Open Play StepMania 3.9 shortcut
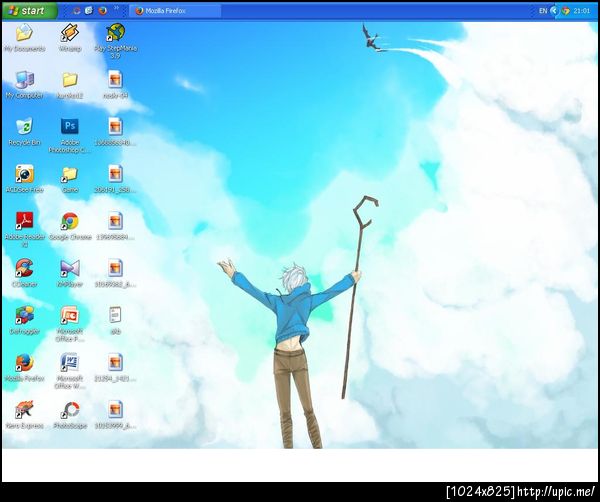This screenshot has height=502, width=600. click(x=115, y=41)
